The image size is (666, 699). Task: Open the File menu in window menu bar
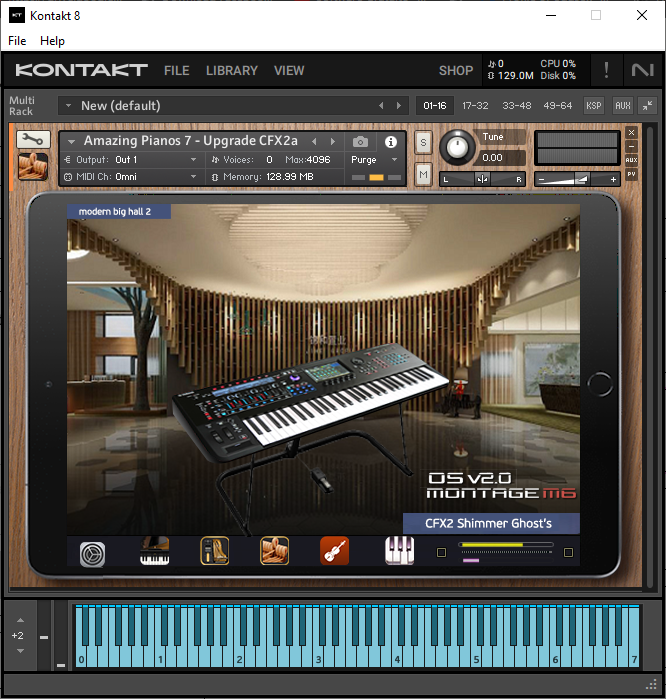tap(17, 41)
